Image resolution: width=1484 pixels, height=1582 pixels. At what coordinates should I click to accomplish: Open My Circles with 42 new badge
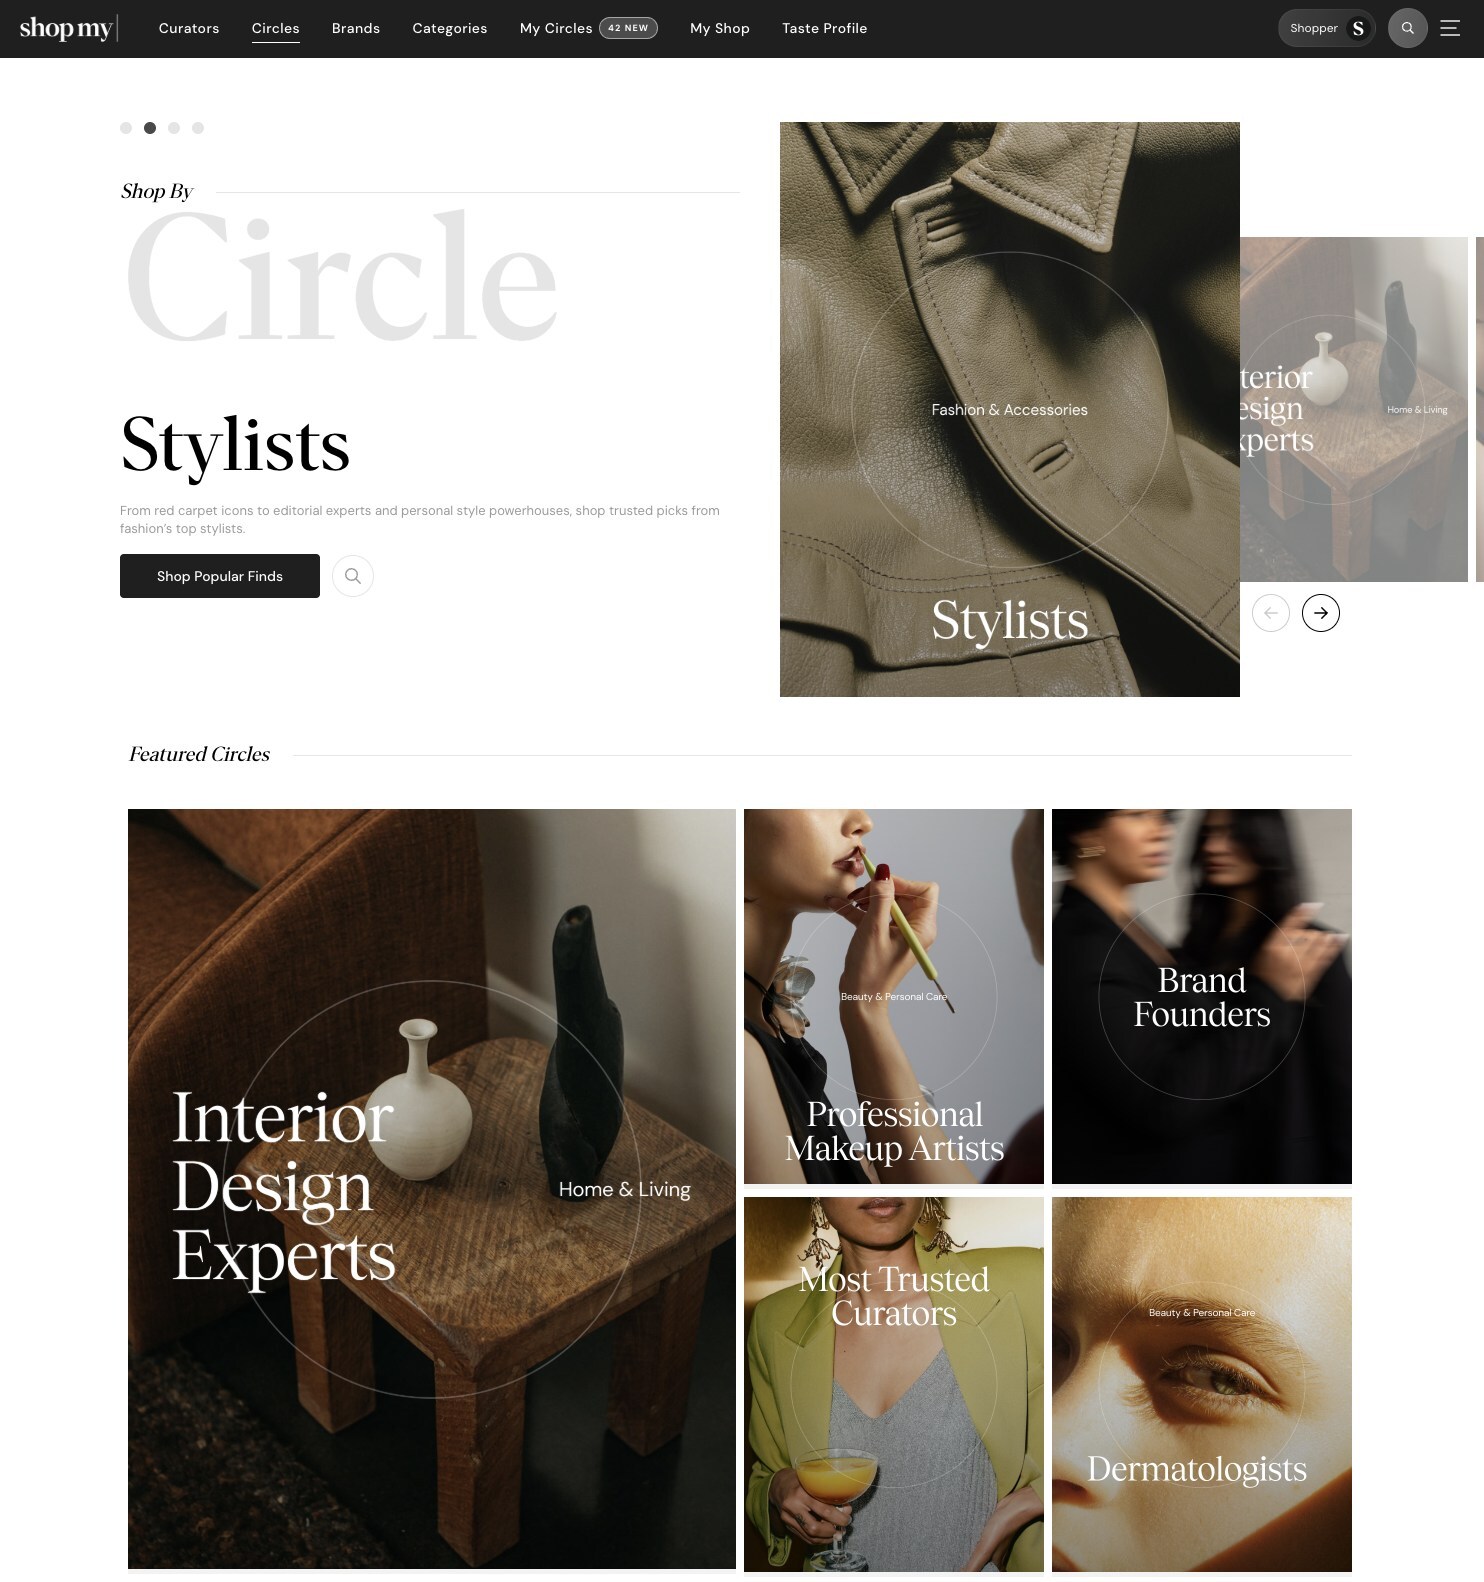point(588,28)
